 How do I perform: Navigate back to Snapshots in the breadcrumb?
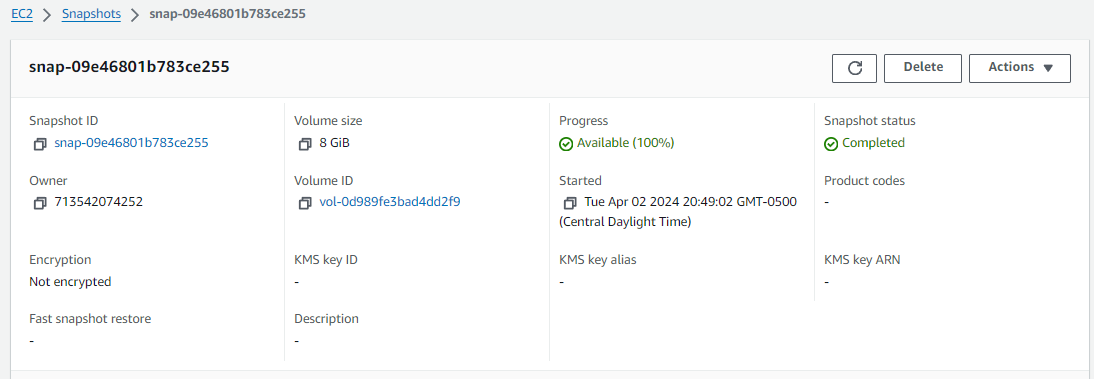tap(91, 14)
